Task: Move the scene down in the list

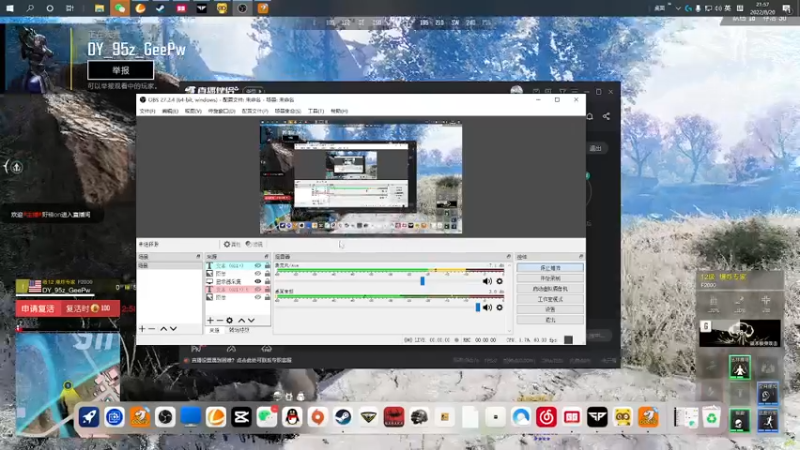Action: point(173,329)
